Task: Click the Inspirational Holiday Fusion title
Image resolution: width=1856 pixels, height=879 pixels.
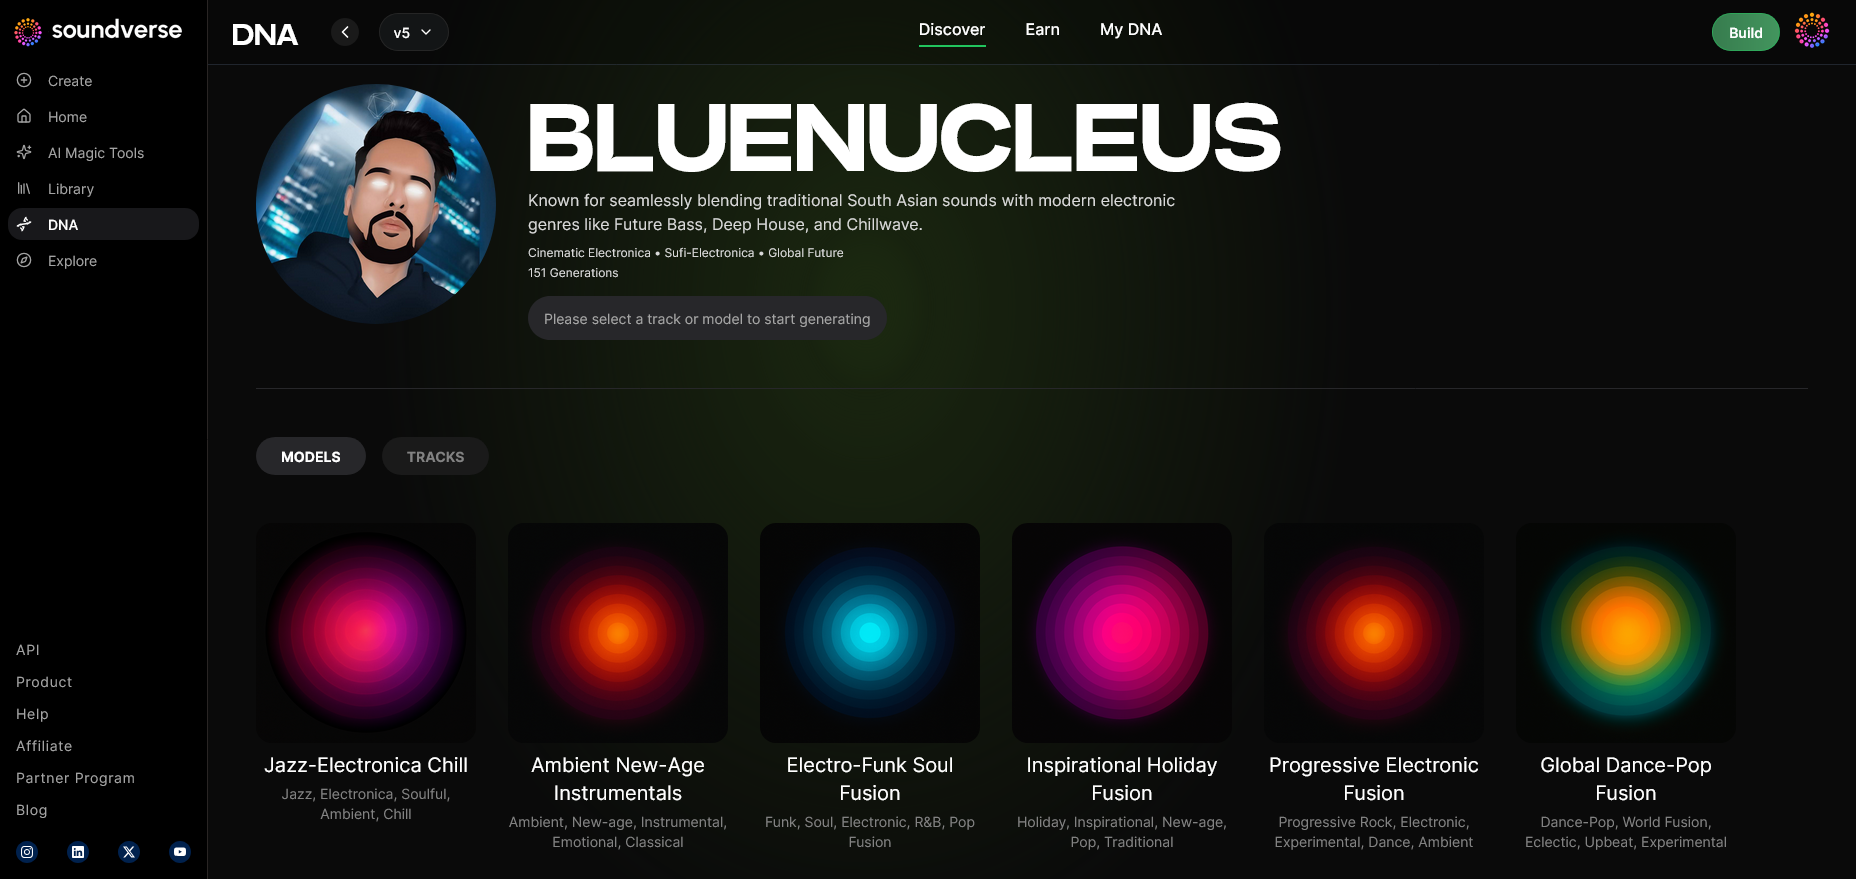Action: point(1122,779)
